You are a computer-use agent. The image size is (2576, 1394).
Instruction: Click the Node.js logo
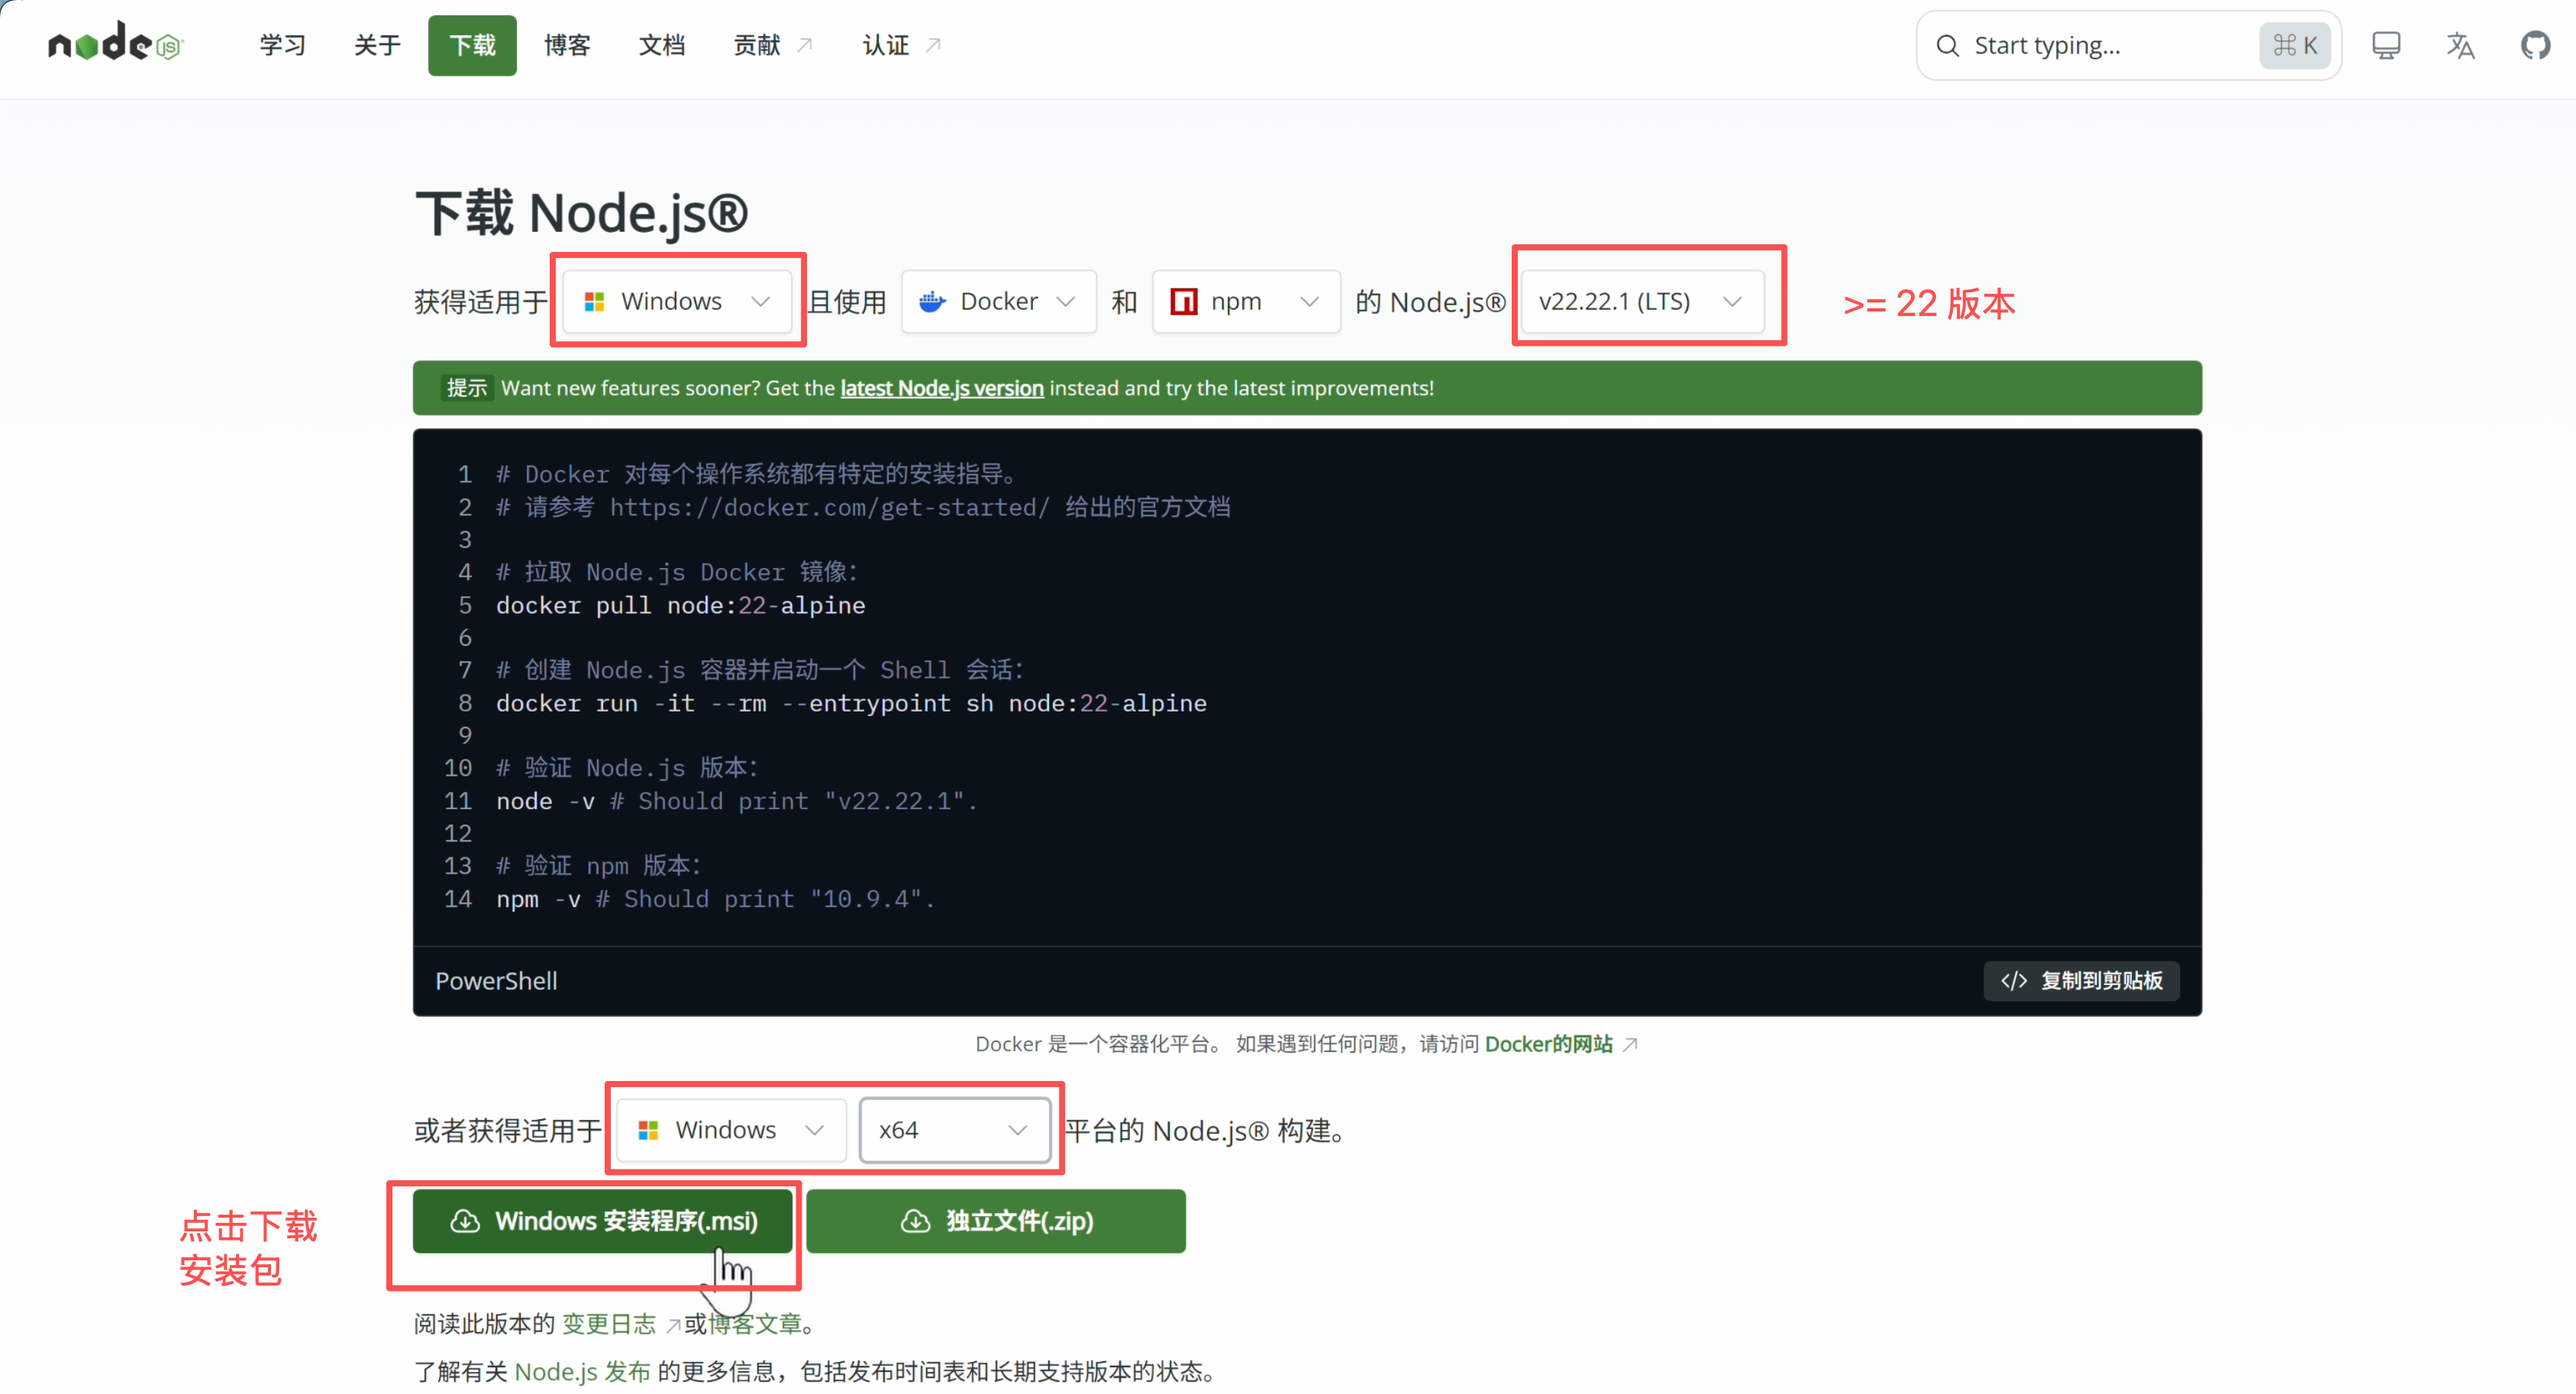pyautogui.click(x=115, y=44)
